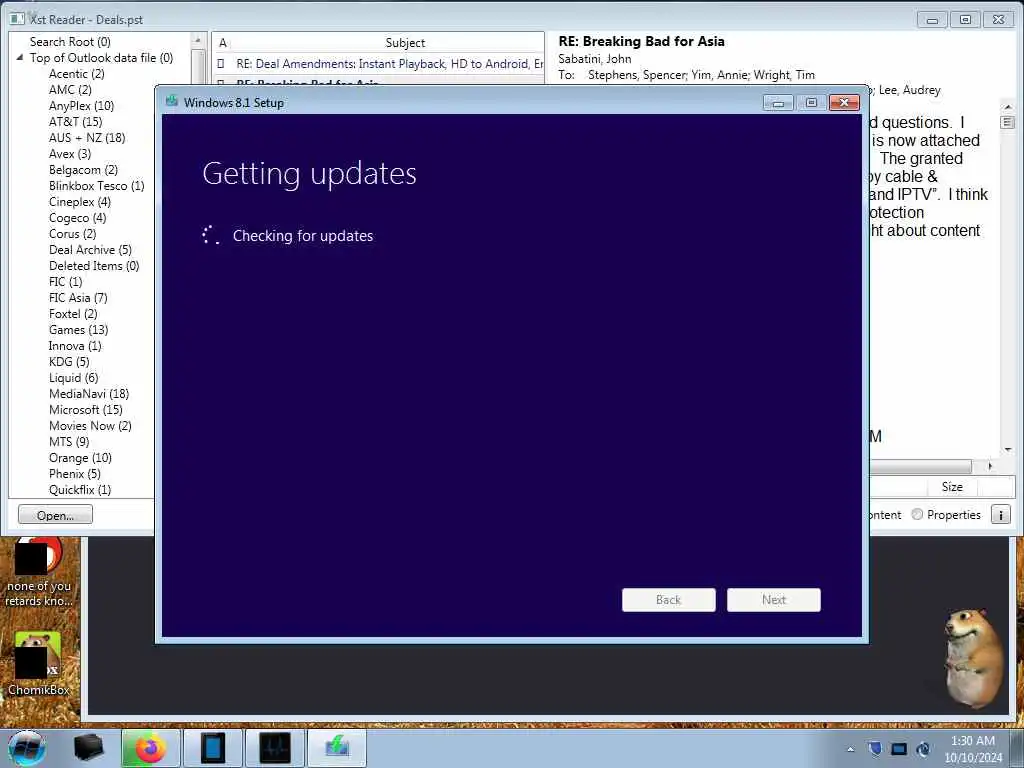Click the Windows 8.1 Setup title icon

[x=172, y=101]
